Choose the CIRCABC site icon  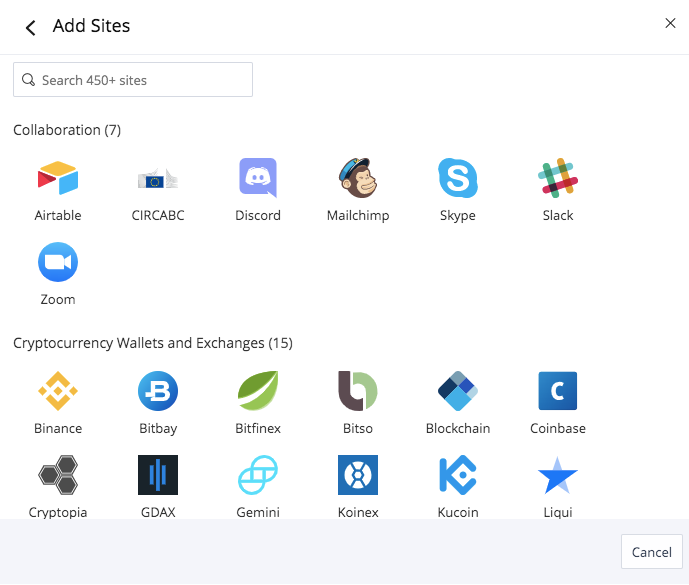click(x=158, y=178)
